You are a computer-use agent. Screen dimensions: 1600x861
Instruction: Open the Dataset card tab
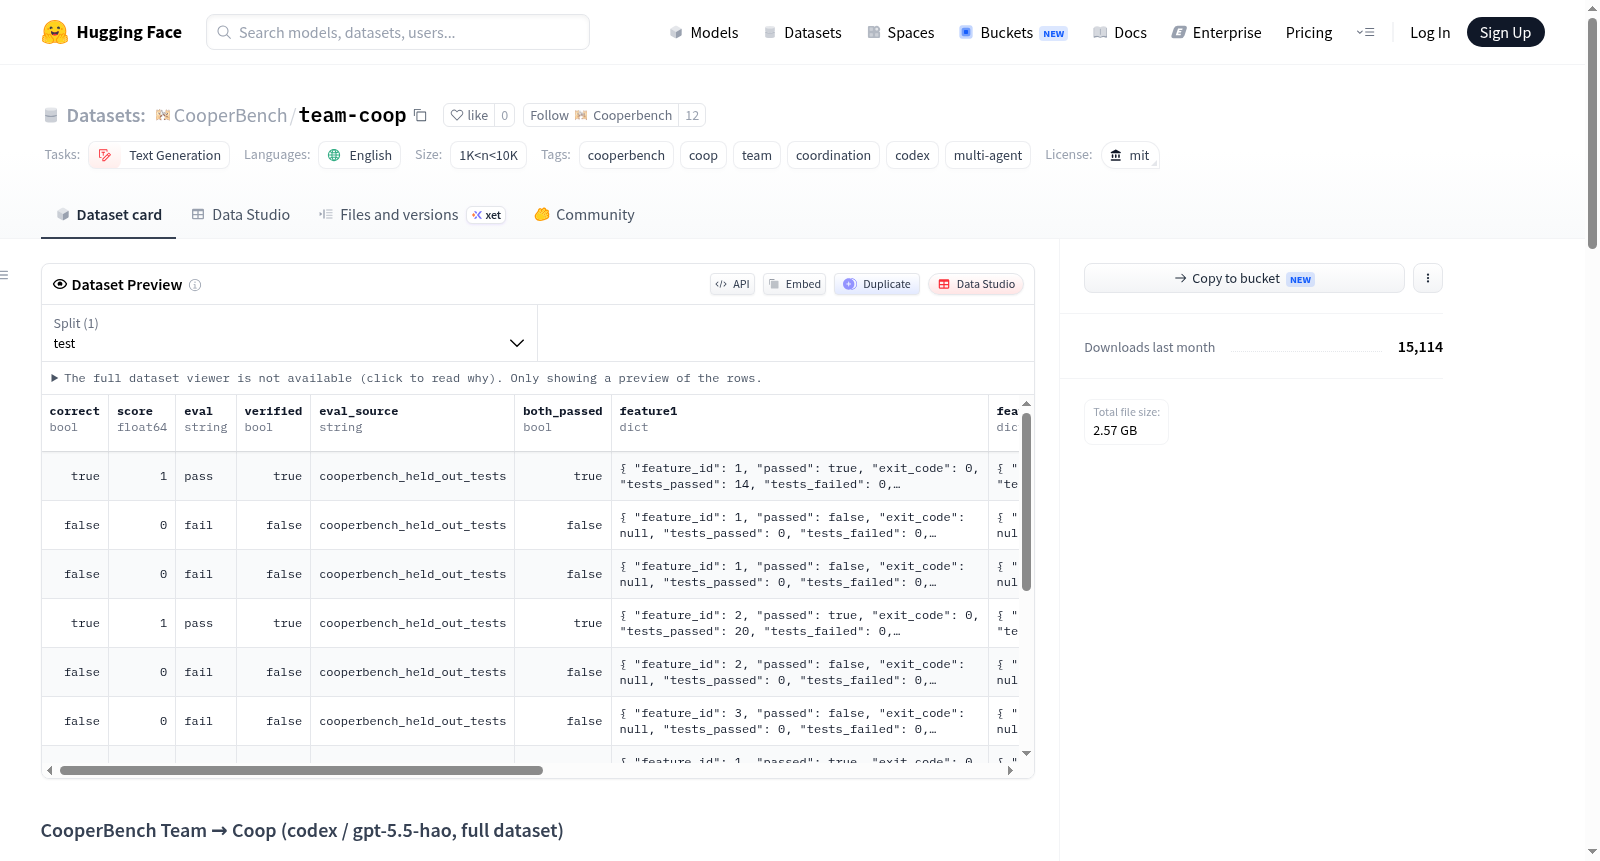click(x=108, y=214)
